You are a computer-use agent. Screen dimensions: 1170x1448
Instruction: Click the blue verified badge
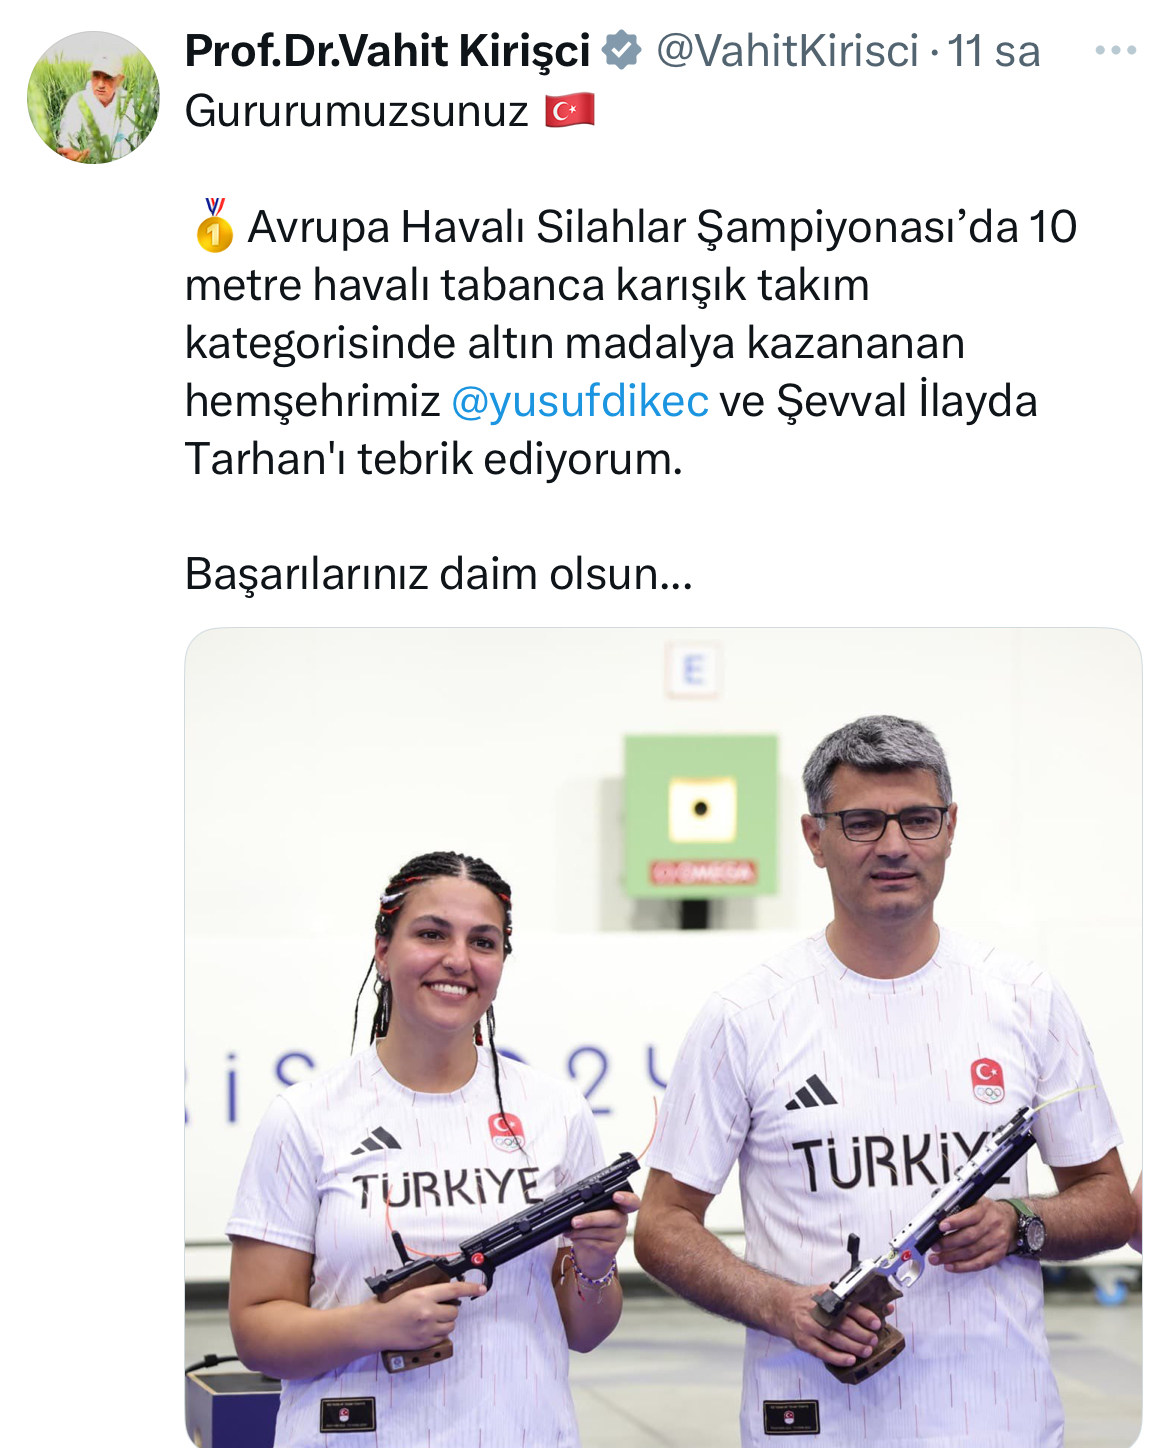(x=622, y=50)
